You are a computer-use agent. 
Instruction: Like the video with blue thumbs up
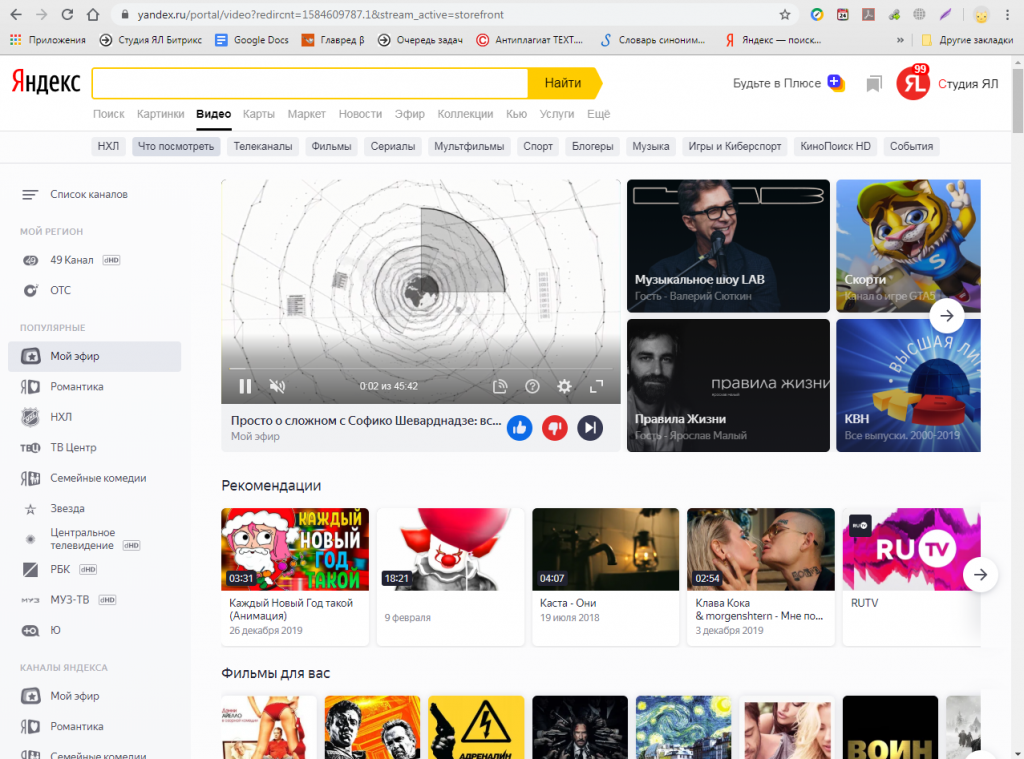(520, 428)
